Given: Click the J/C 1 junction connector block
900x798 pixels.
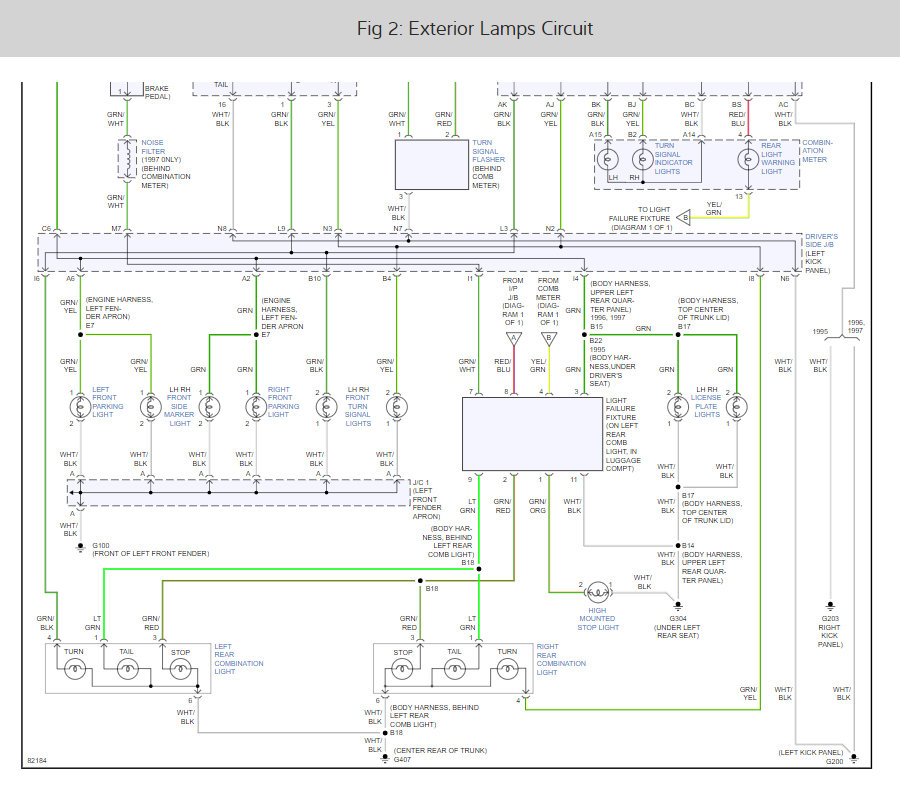Looking at the screenshot, I should 238,493.
